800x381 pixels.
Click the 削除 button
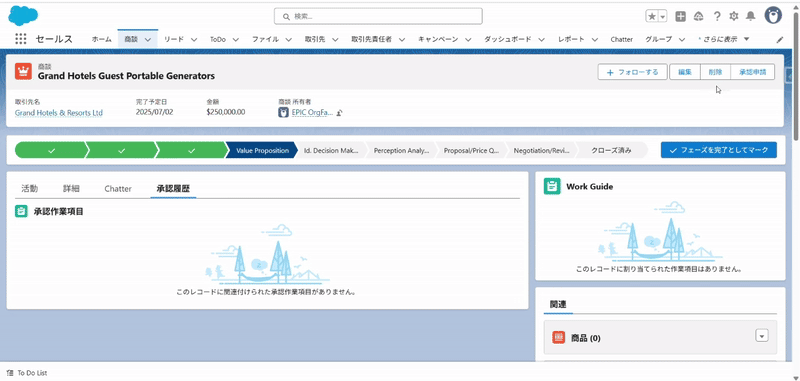pyautogui.click(x=715, y=72)
